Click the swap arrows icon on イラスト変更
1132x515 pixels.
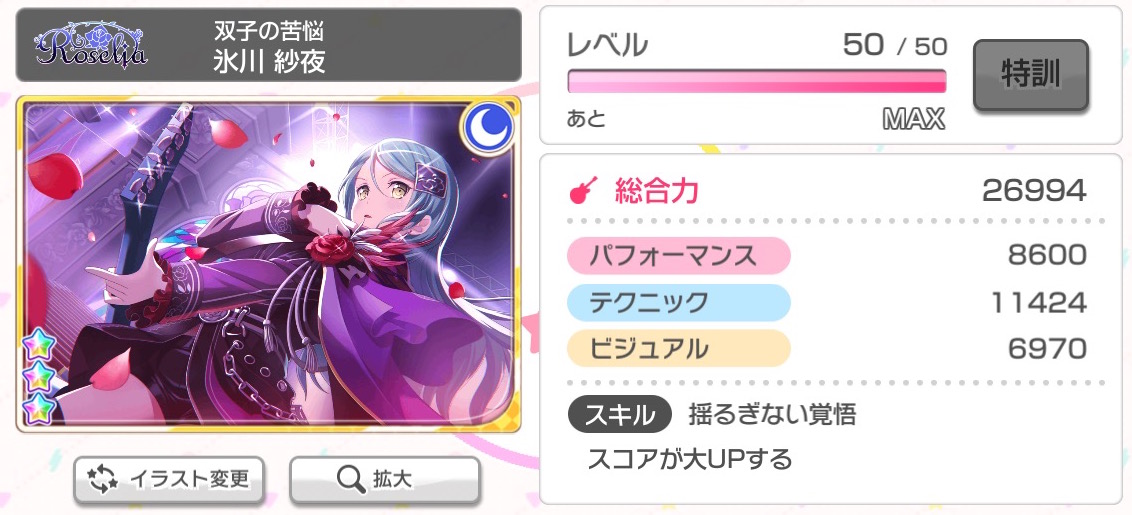(x=102, y=478)
